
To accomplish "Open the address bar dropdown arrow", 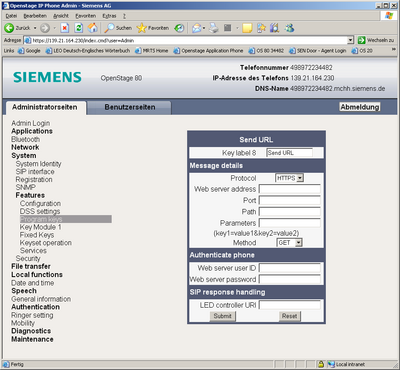I will [350, 40].
